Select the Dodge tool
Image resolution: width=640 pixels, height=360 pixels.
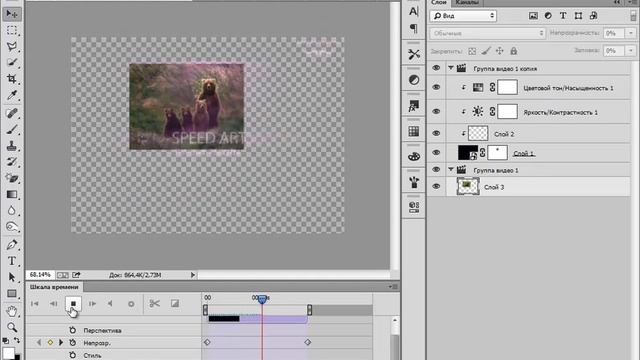(x=12, y=227)
